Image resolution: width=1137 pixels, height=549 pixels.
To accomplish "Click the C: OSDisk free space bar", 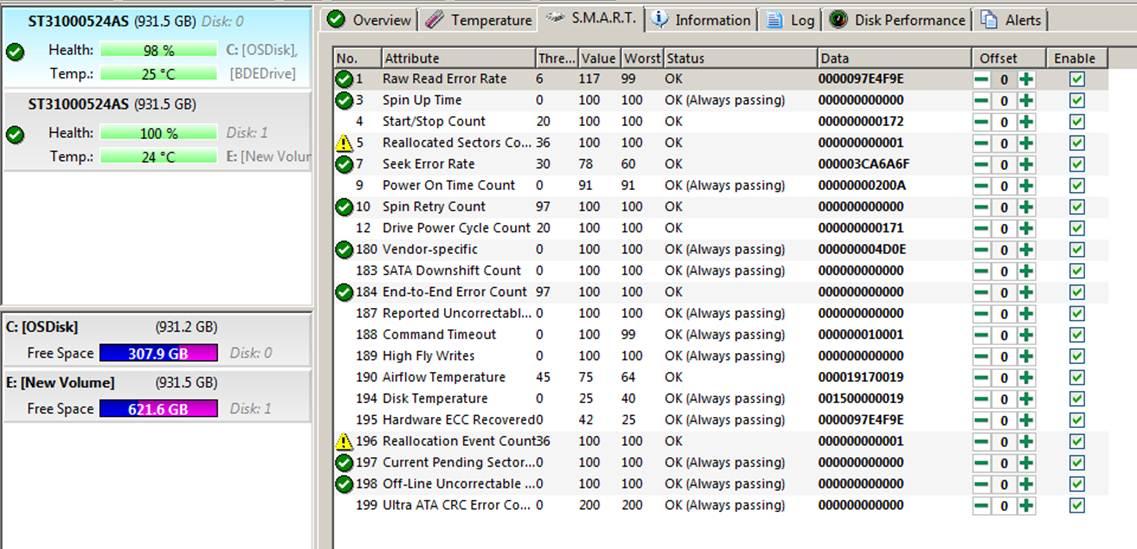I will 159,353.
